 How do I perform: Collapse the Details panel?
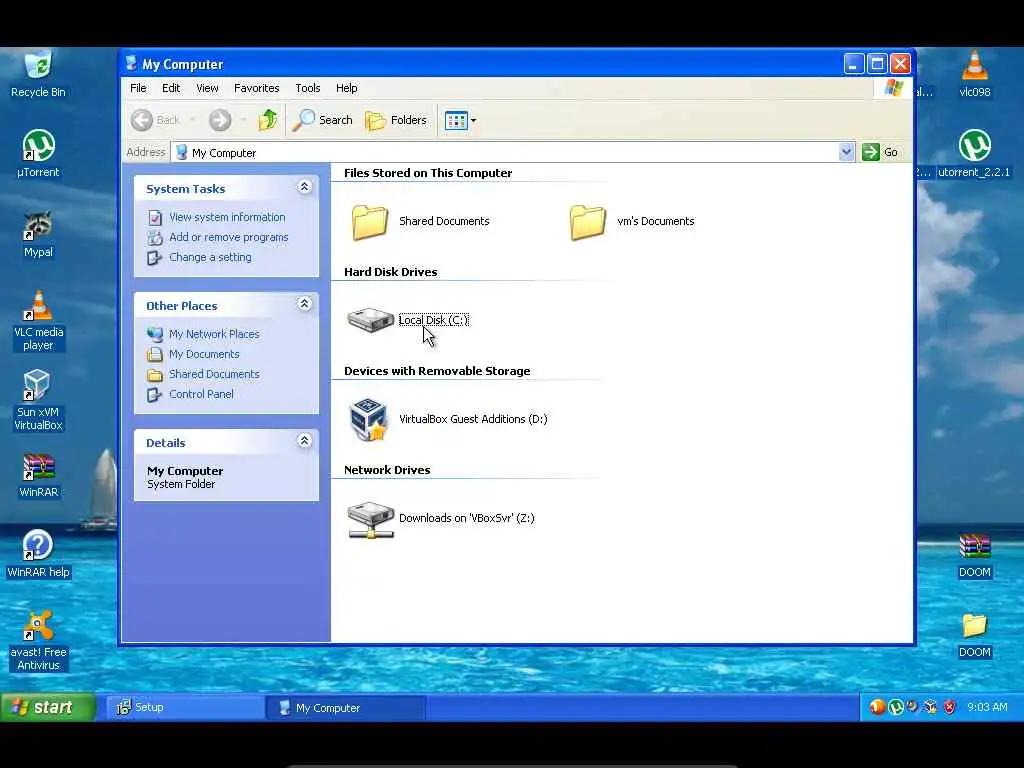click(x=304, y=441)
